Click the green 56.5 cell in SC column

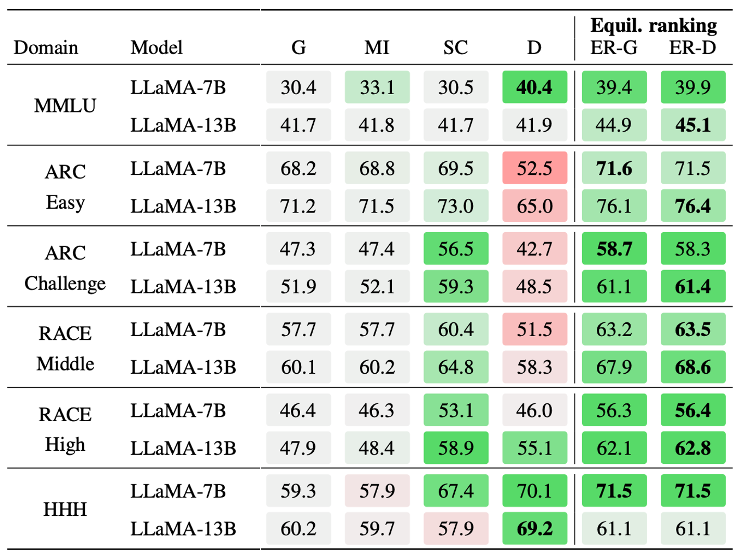[x=456, y=249]
